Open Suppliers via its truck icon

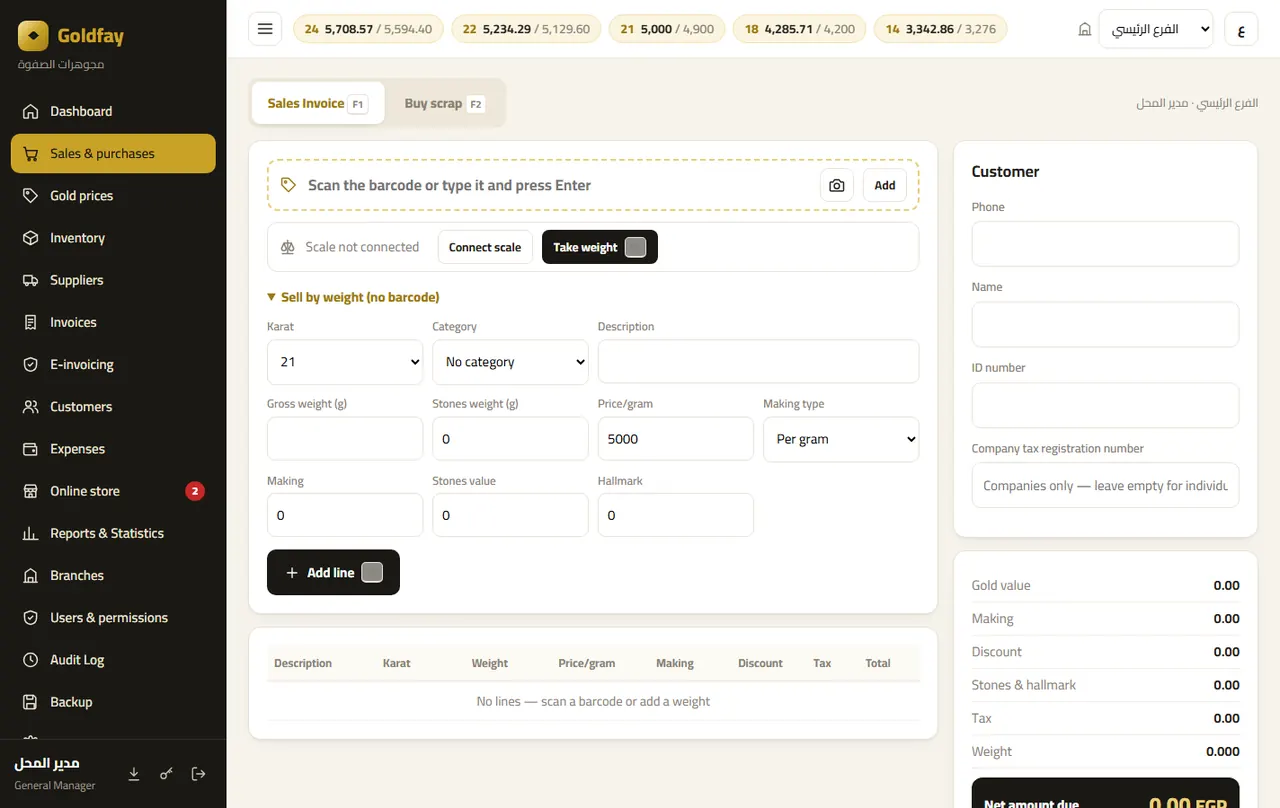(x=31, y=280)
